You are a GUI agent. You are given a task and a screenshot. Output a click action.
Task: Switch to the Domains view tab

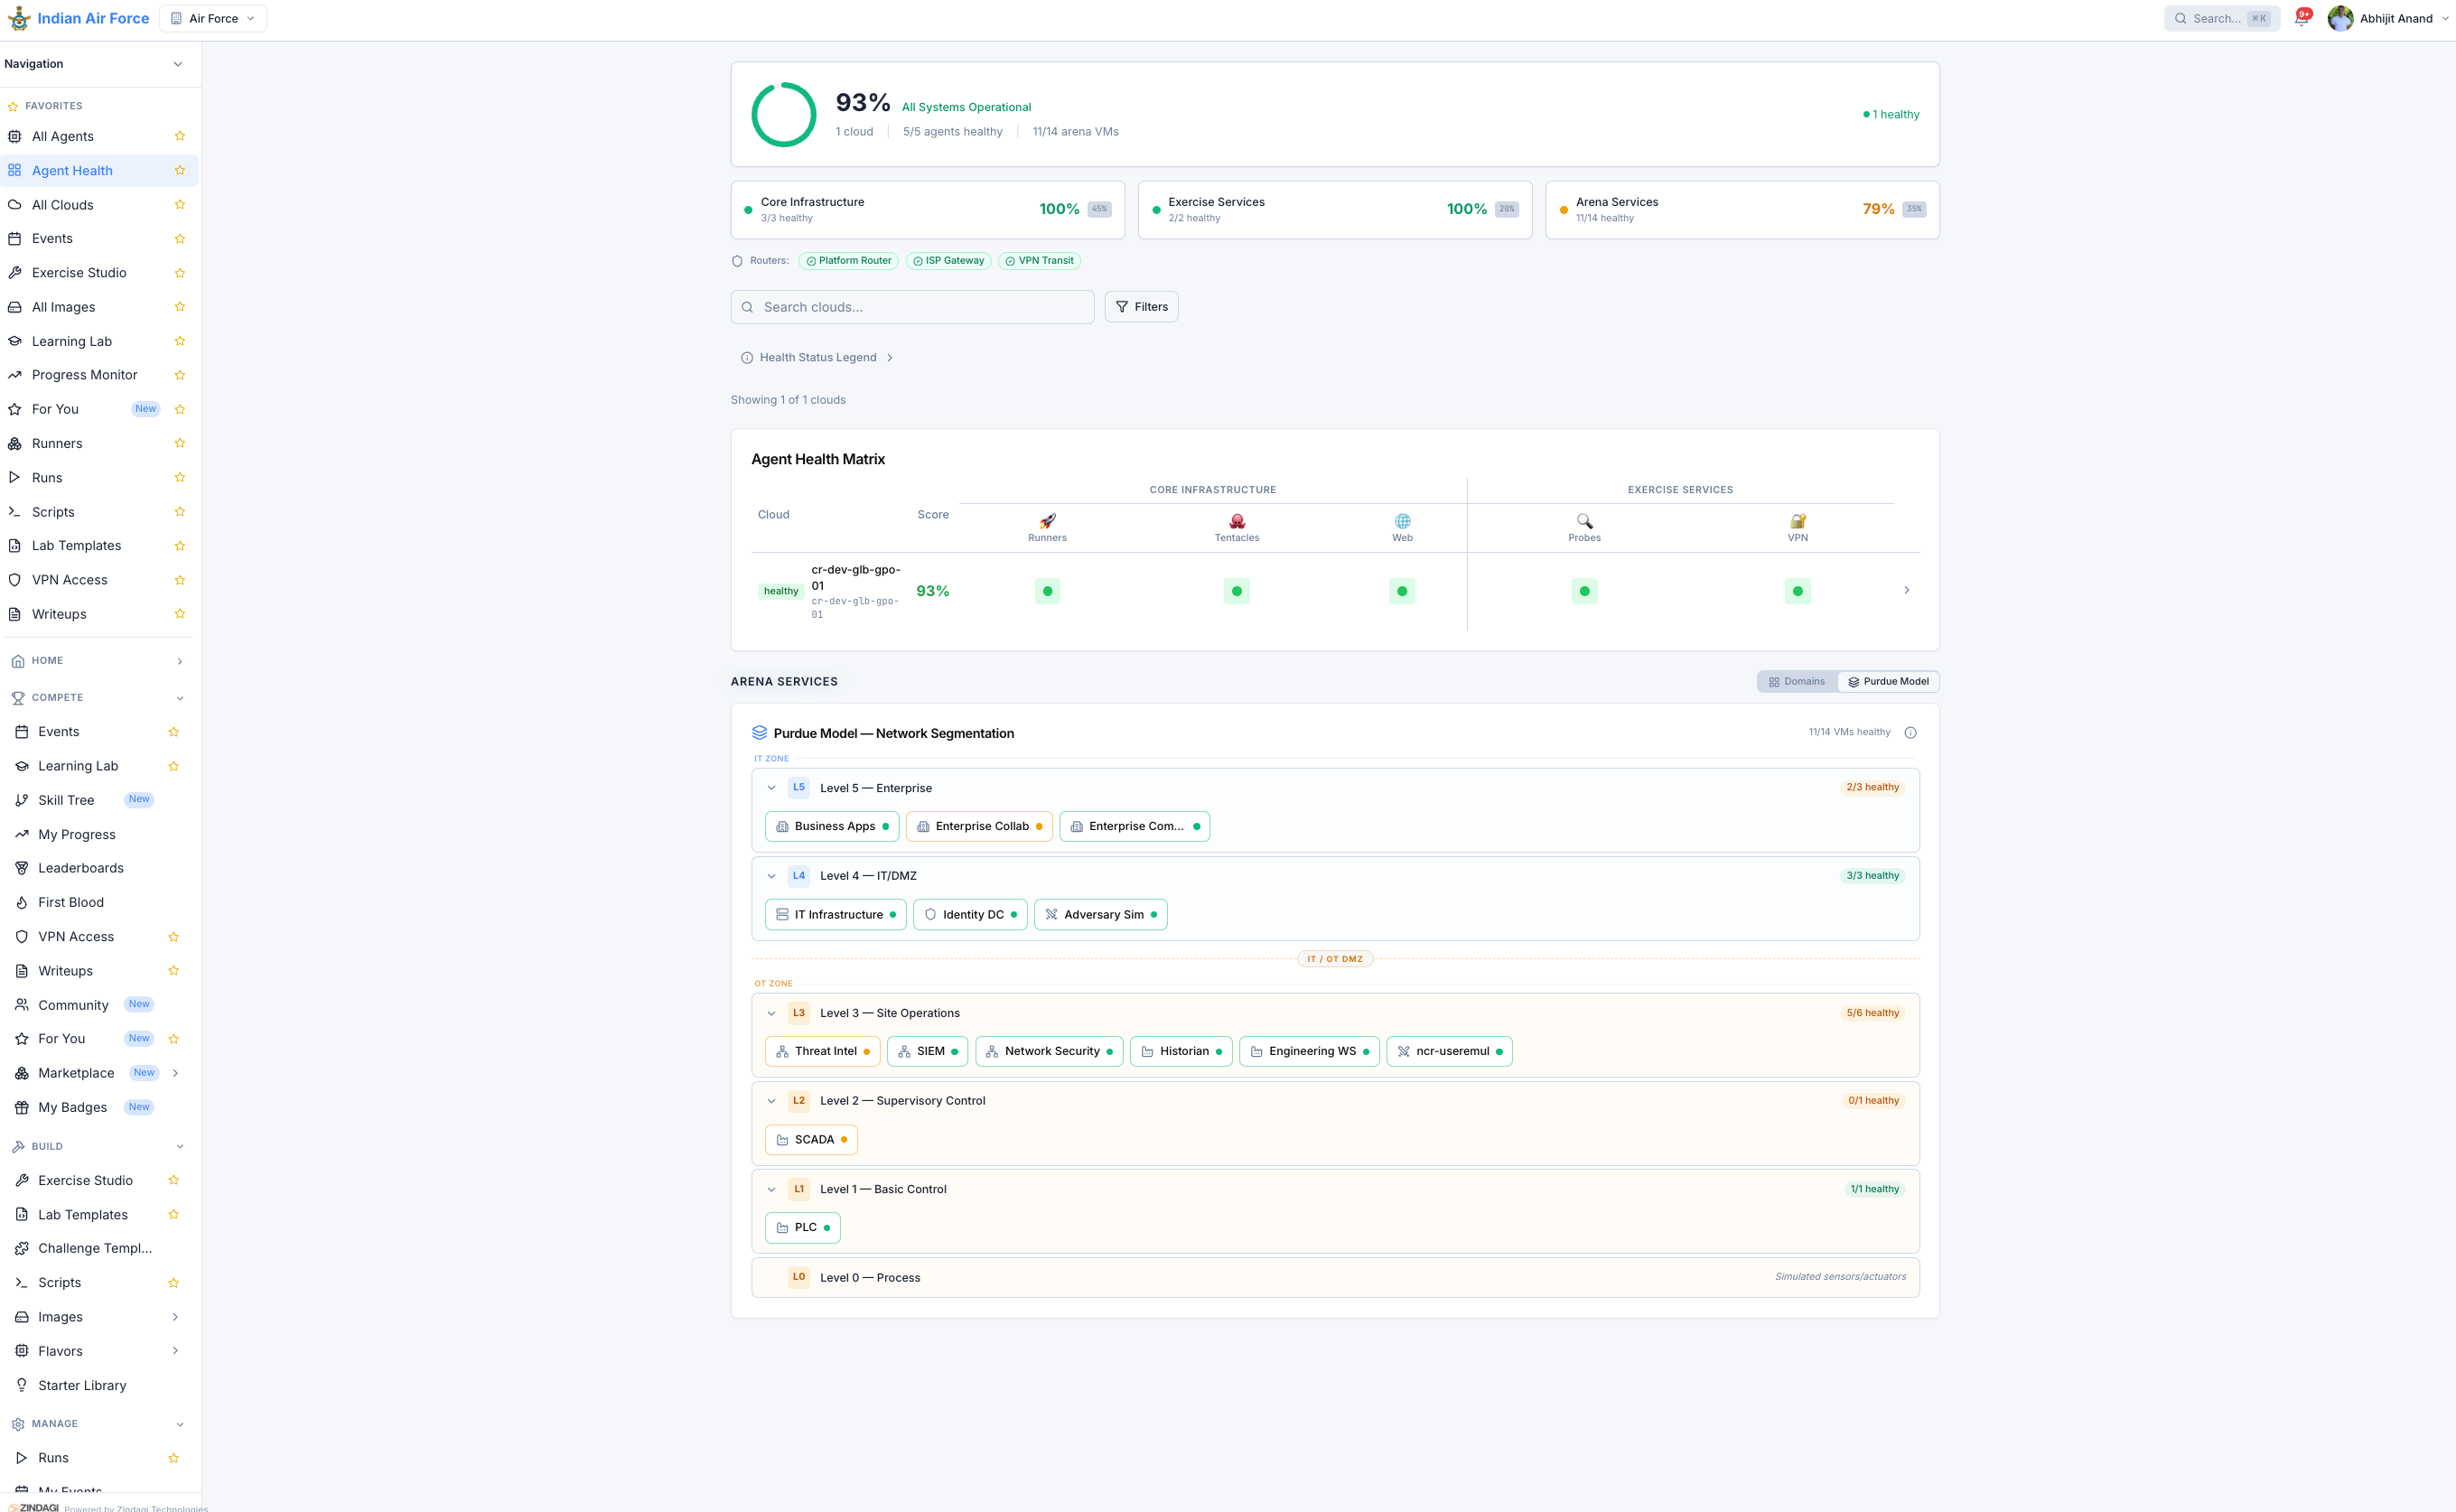[x=1797, y=681]
